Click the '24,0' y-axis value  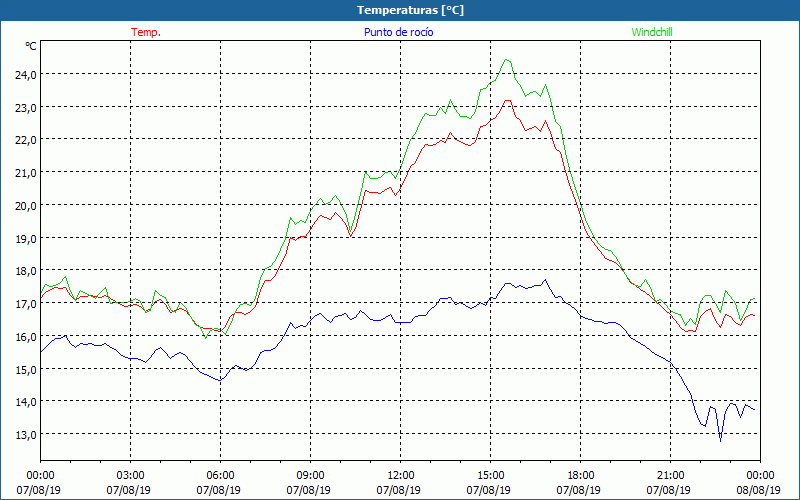click(x=26, y=74)
